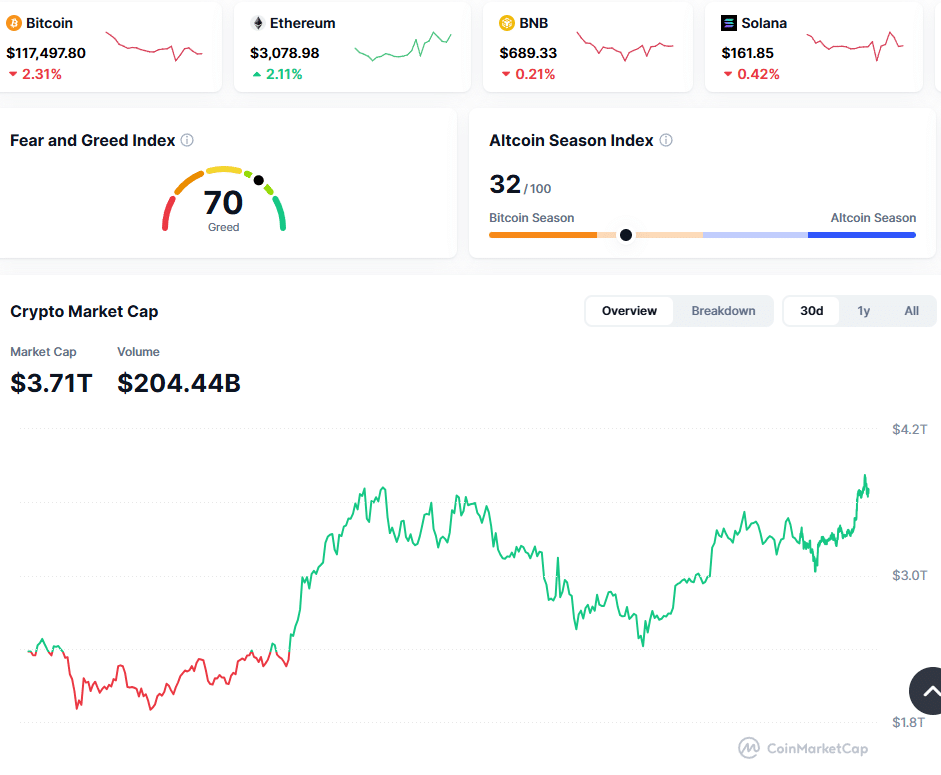
Task: Click Ethereum price $3,078.98
Action: [x=284, y=53]
